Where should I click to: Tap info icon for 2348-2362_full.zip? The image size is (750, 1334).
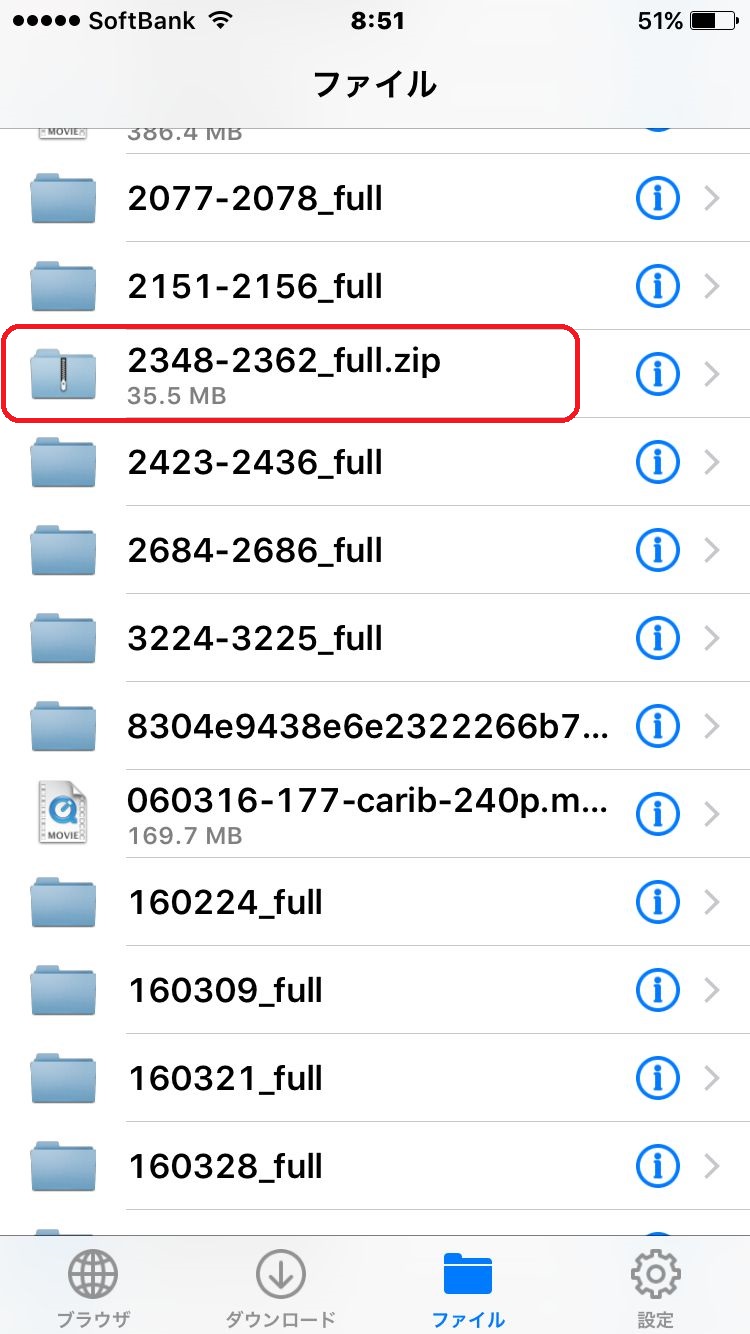(x=657, y=375)
